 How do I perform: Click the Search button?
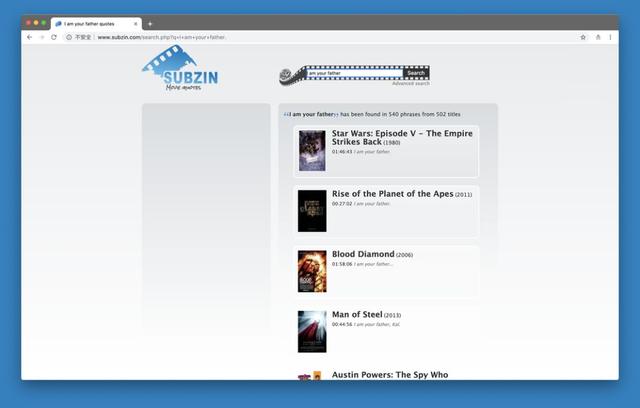416,73
